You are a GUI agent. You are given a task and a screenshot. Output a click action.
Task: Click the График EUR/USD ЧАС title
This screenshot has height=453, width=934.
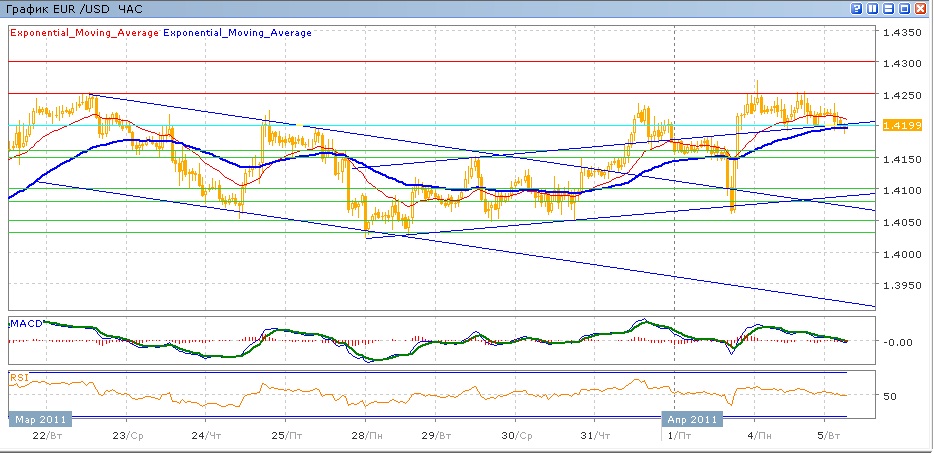[x=71, y=8]
